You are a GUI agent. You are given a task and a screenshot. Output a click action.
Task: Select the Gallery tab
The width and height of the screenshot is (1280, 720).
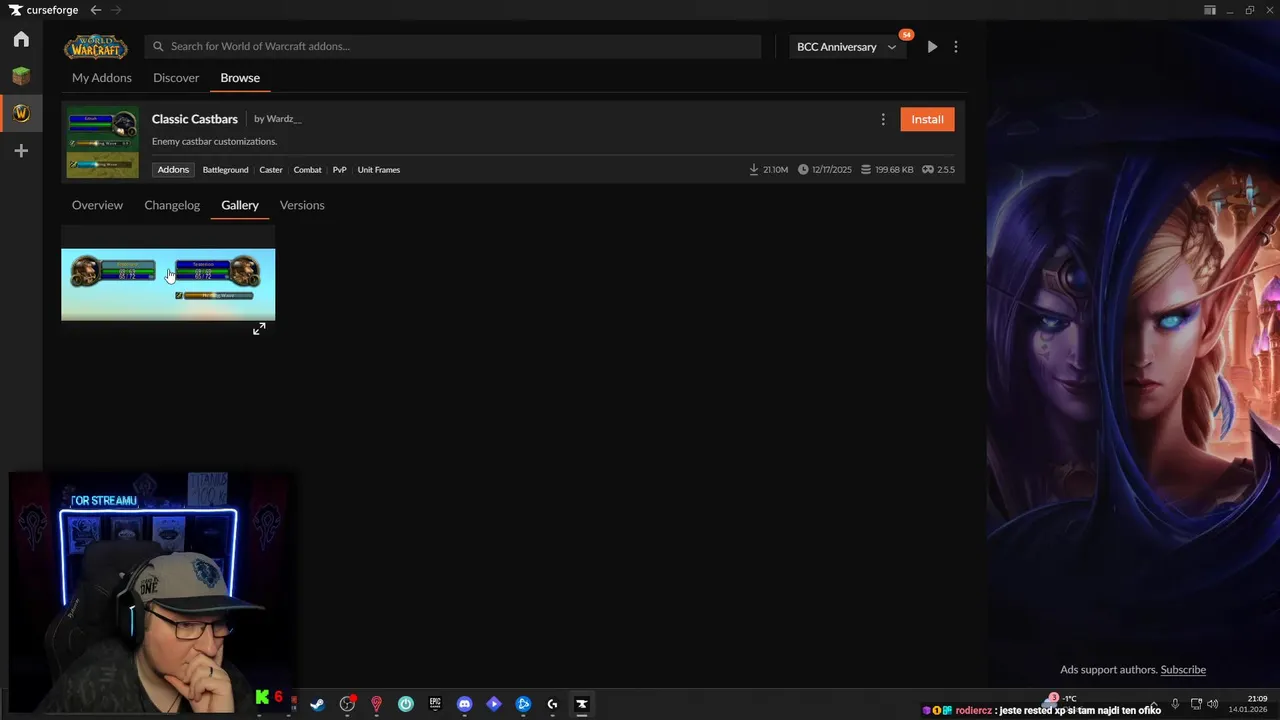coord(240,205)
